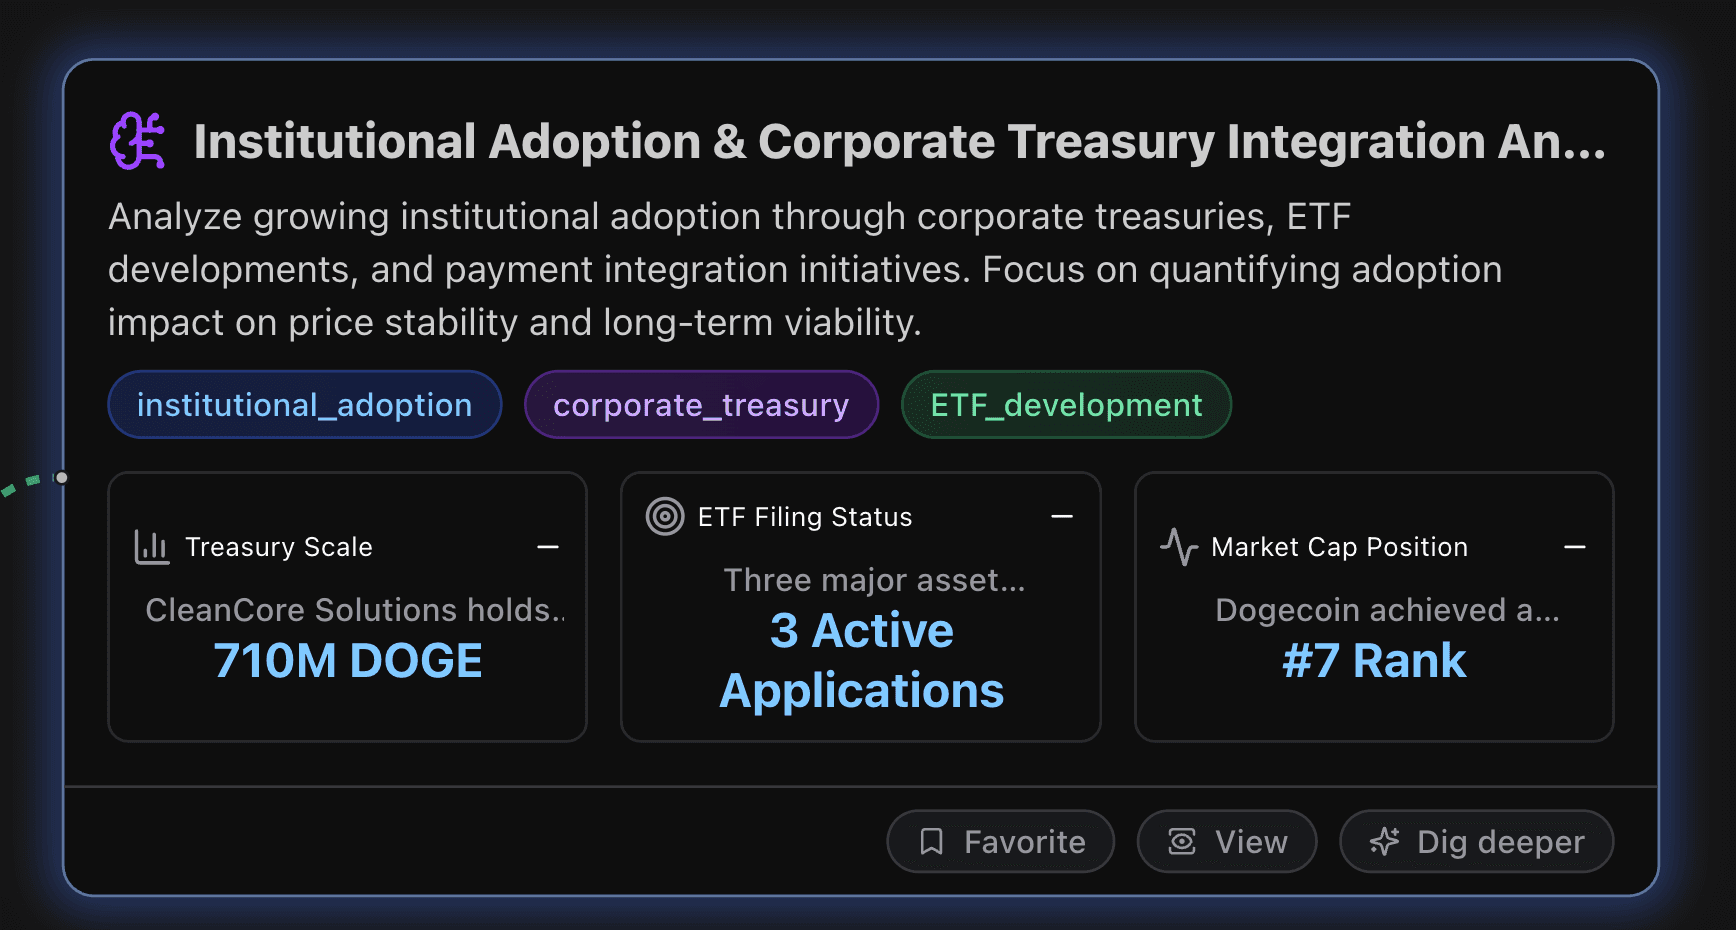Click the bookmark icon inside the Favorite button
This screenshot has height=930, width=1736.
coord(932,841)
